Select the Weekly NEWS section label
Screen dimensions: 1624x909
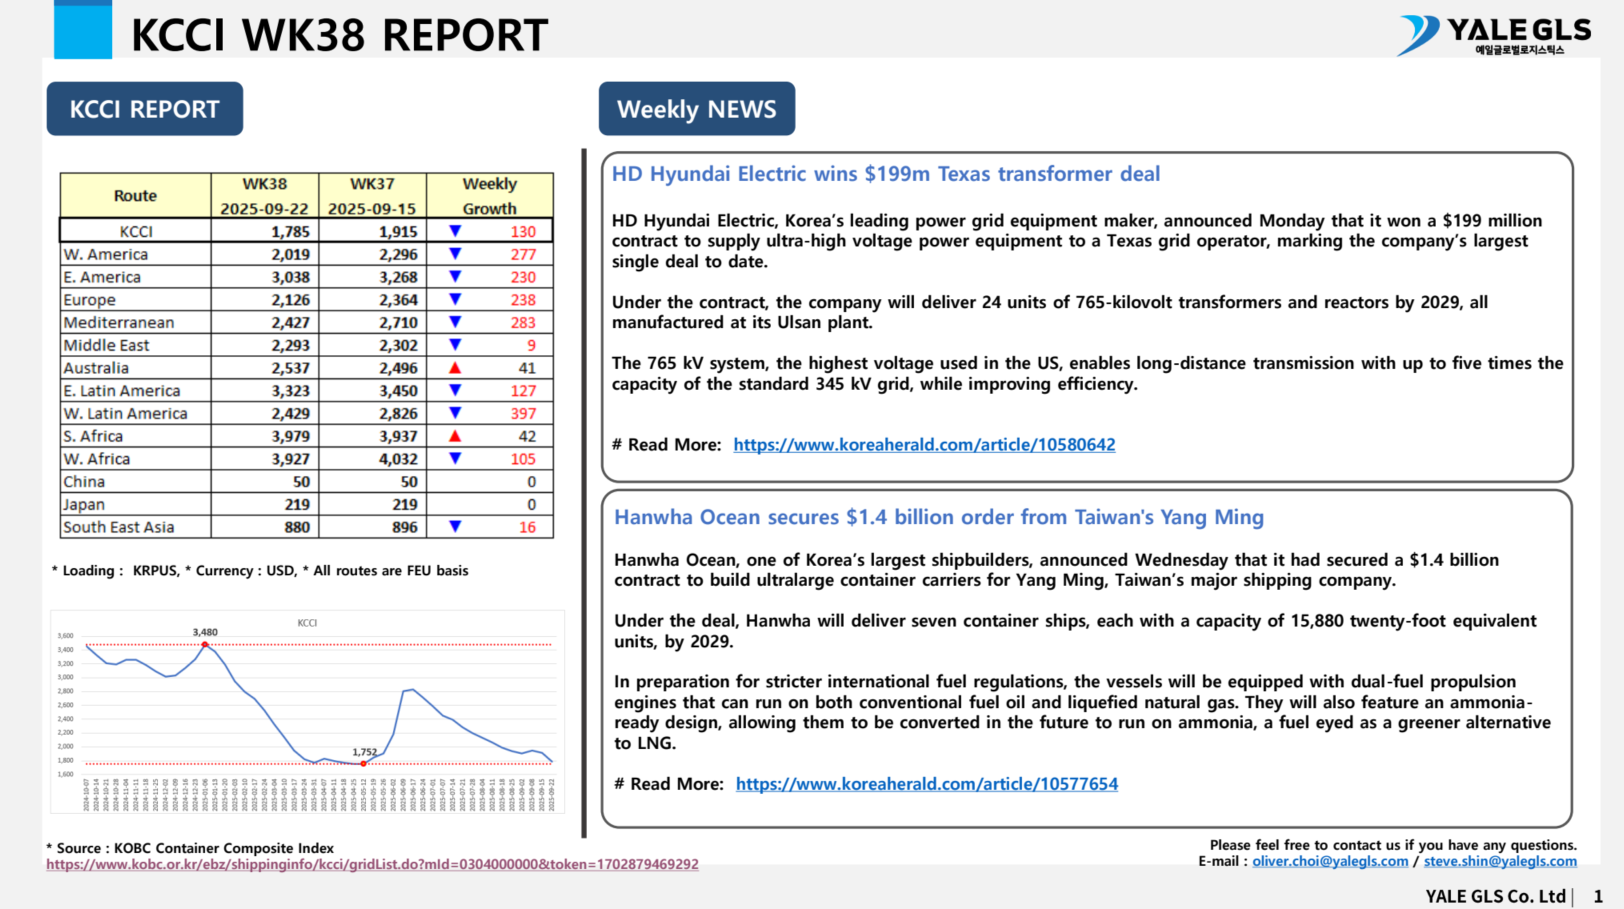coord(696,109)
